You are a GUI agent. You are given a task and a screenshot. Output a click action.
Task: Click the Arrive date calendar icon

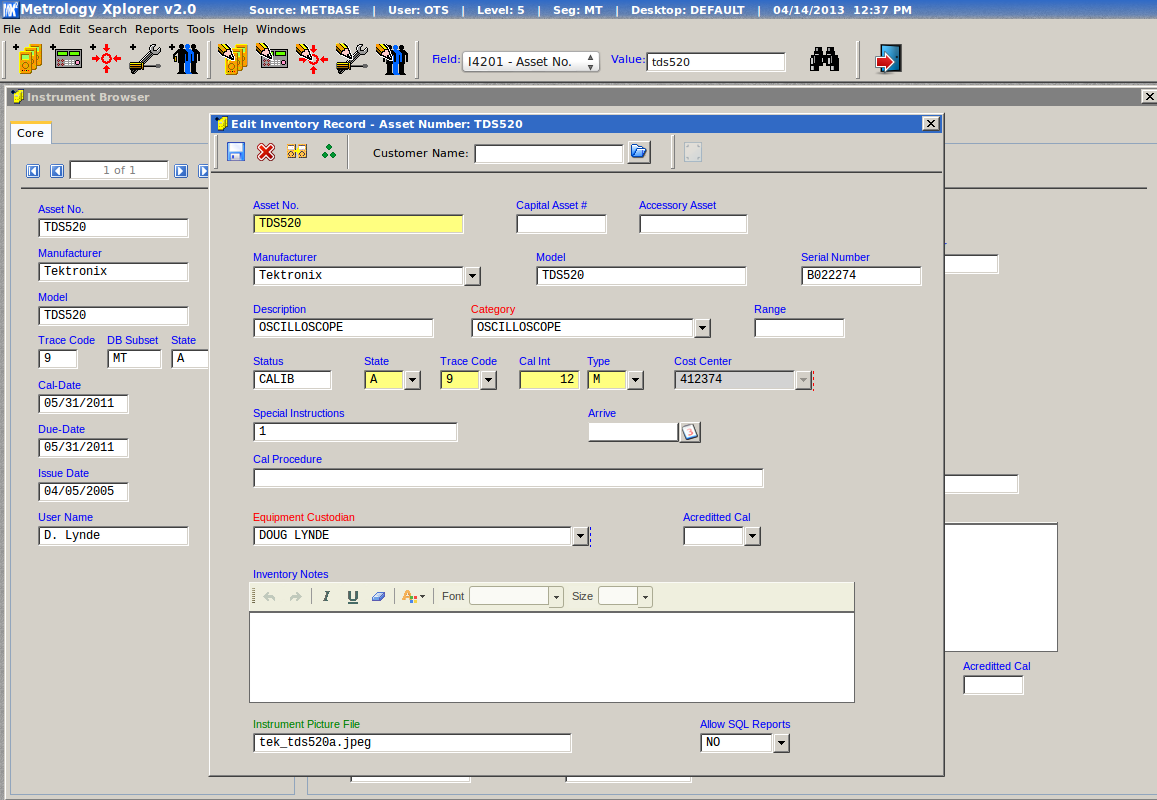pyautogui.click(x=690, y=432)
